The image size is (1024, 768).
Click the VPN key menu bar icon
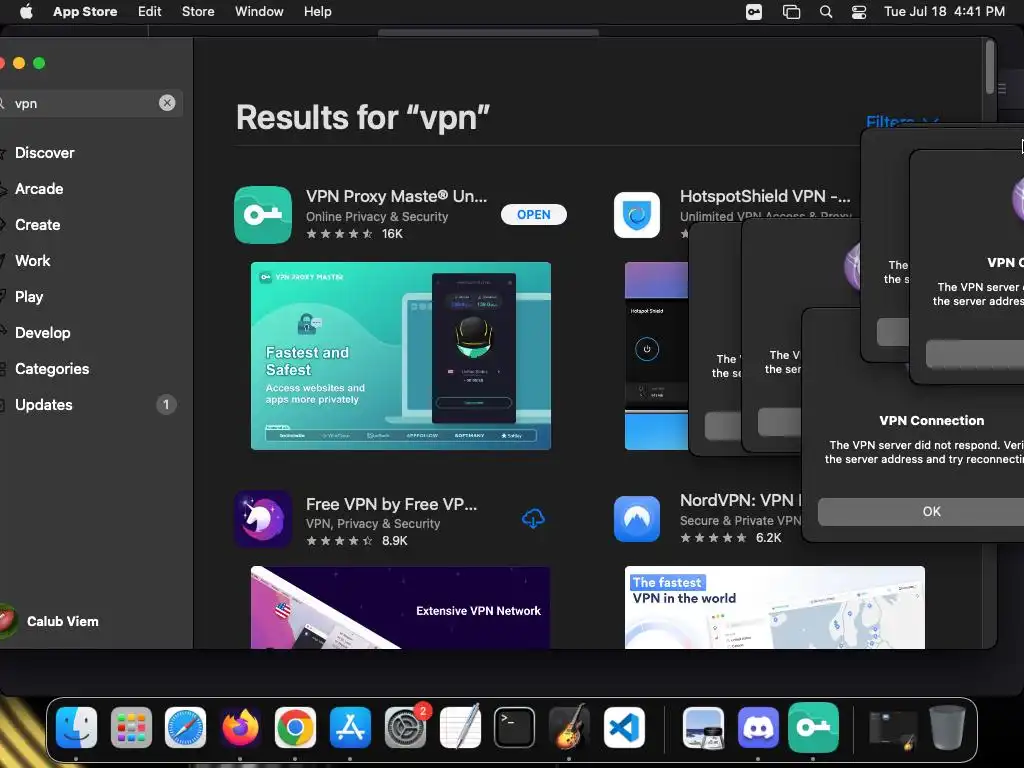point(754,12)
